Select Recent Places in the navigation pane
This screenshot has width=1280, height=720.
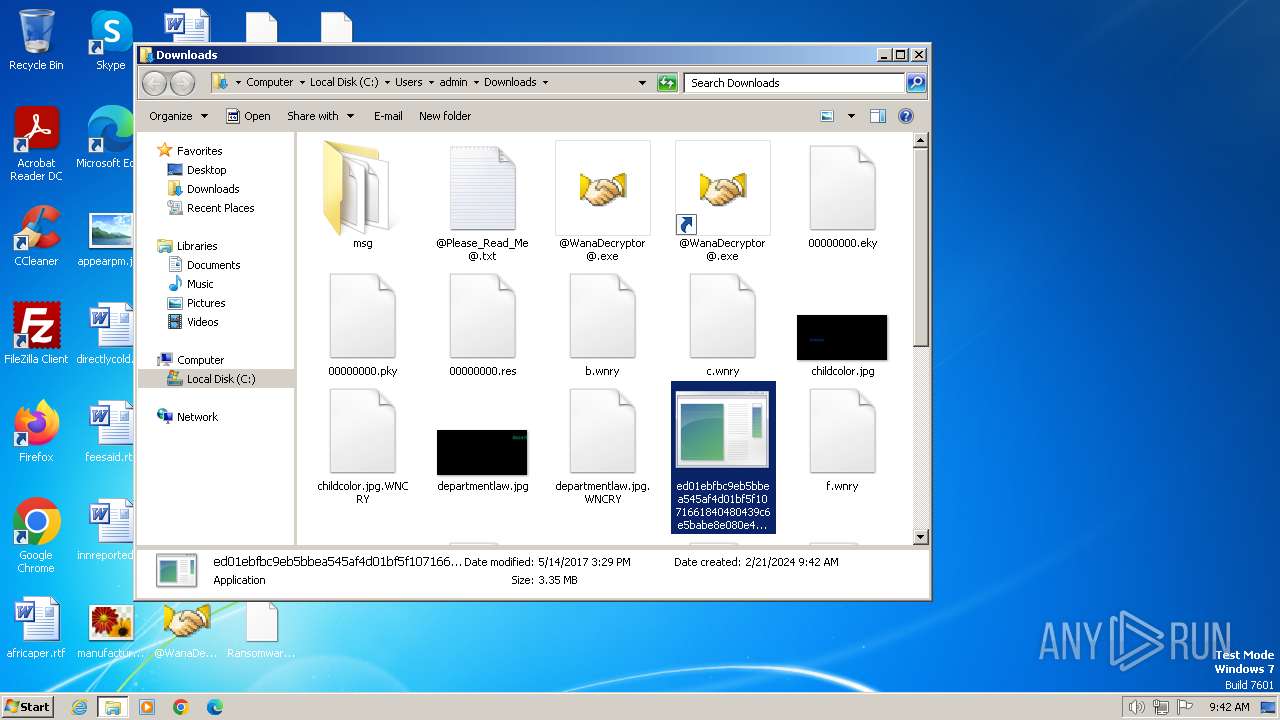[220, 208]
